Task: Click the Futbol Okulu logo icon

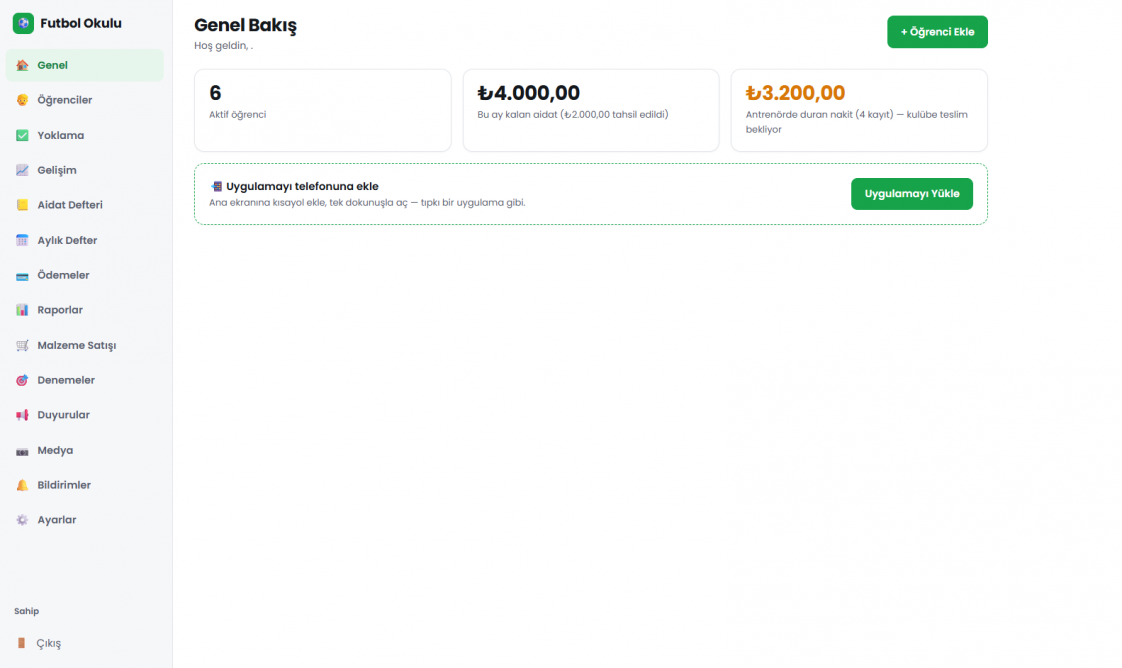Action: tap(23, 23)
